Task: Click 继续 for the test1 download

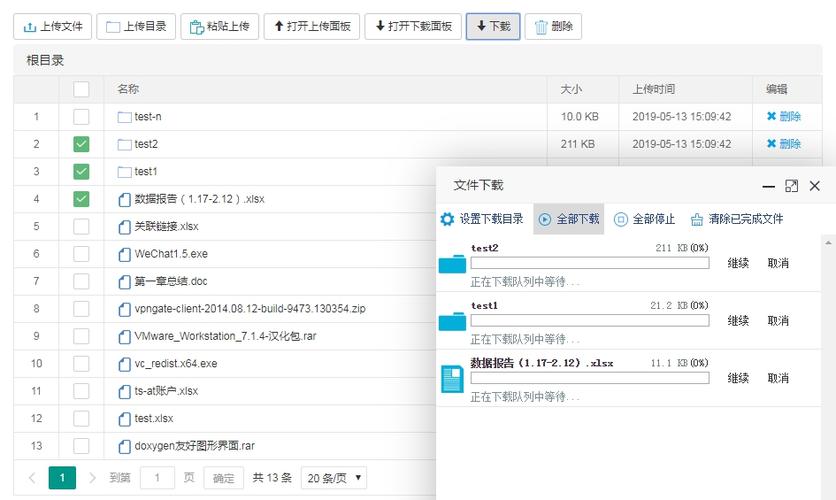Action: click(x=738, y=320)
